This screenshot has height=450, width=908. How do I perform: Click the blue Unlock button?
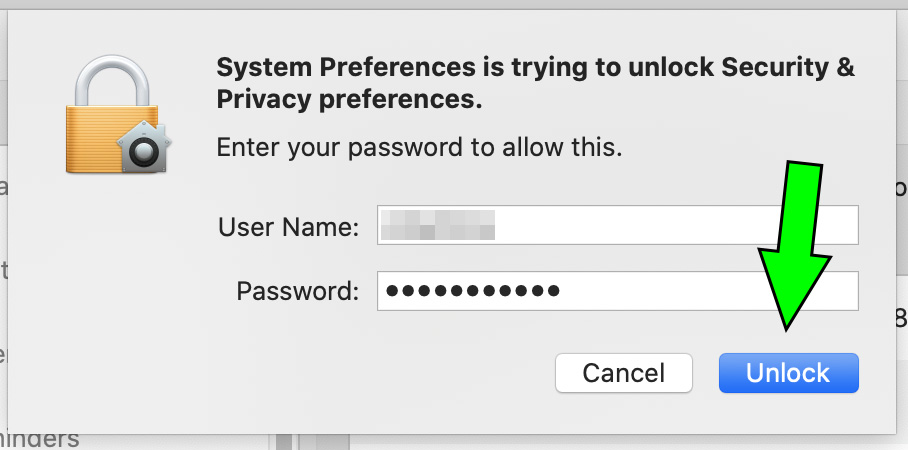tap(789, 373)
